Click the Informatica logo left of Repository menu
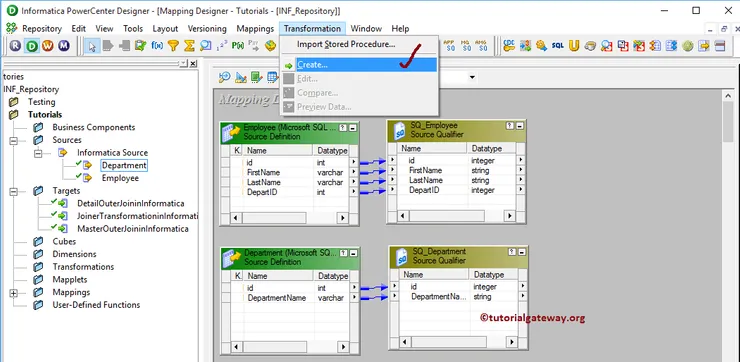 (11, 28)
